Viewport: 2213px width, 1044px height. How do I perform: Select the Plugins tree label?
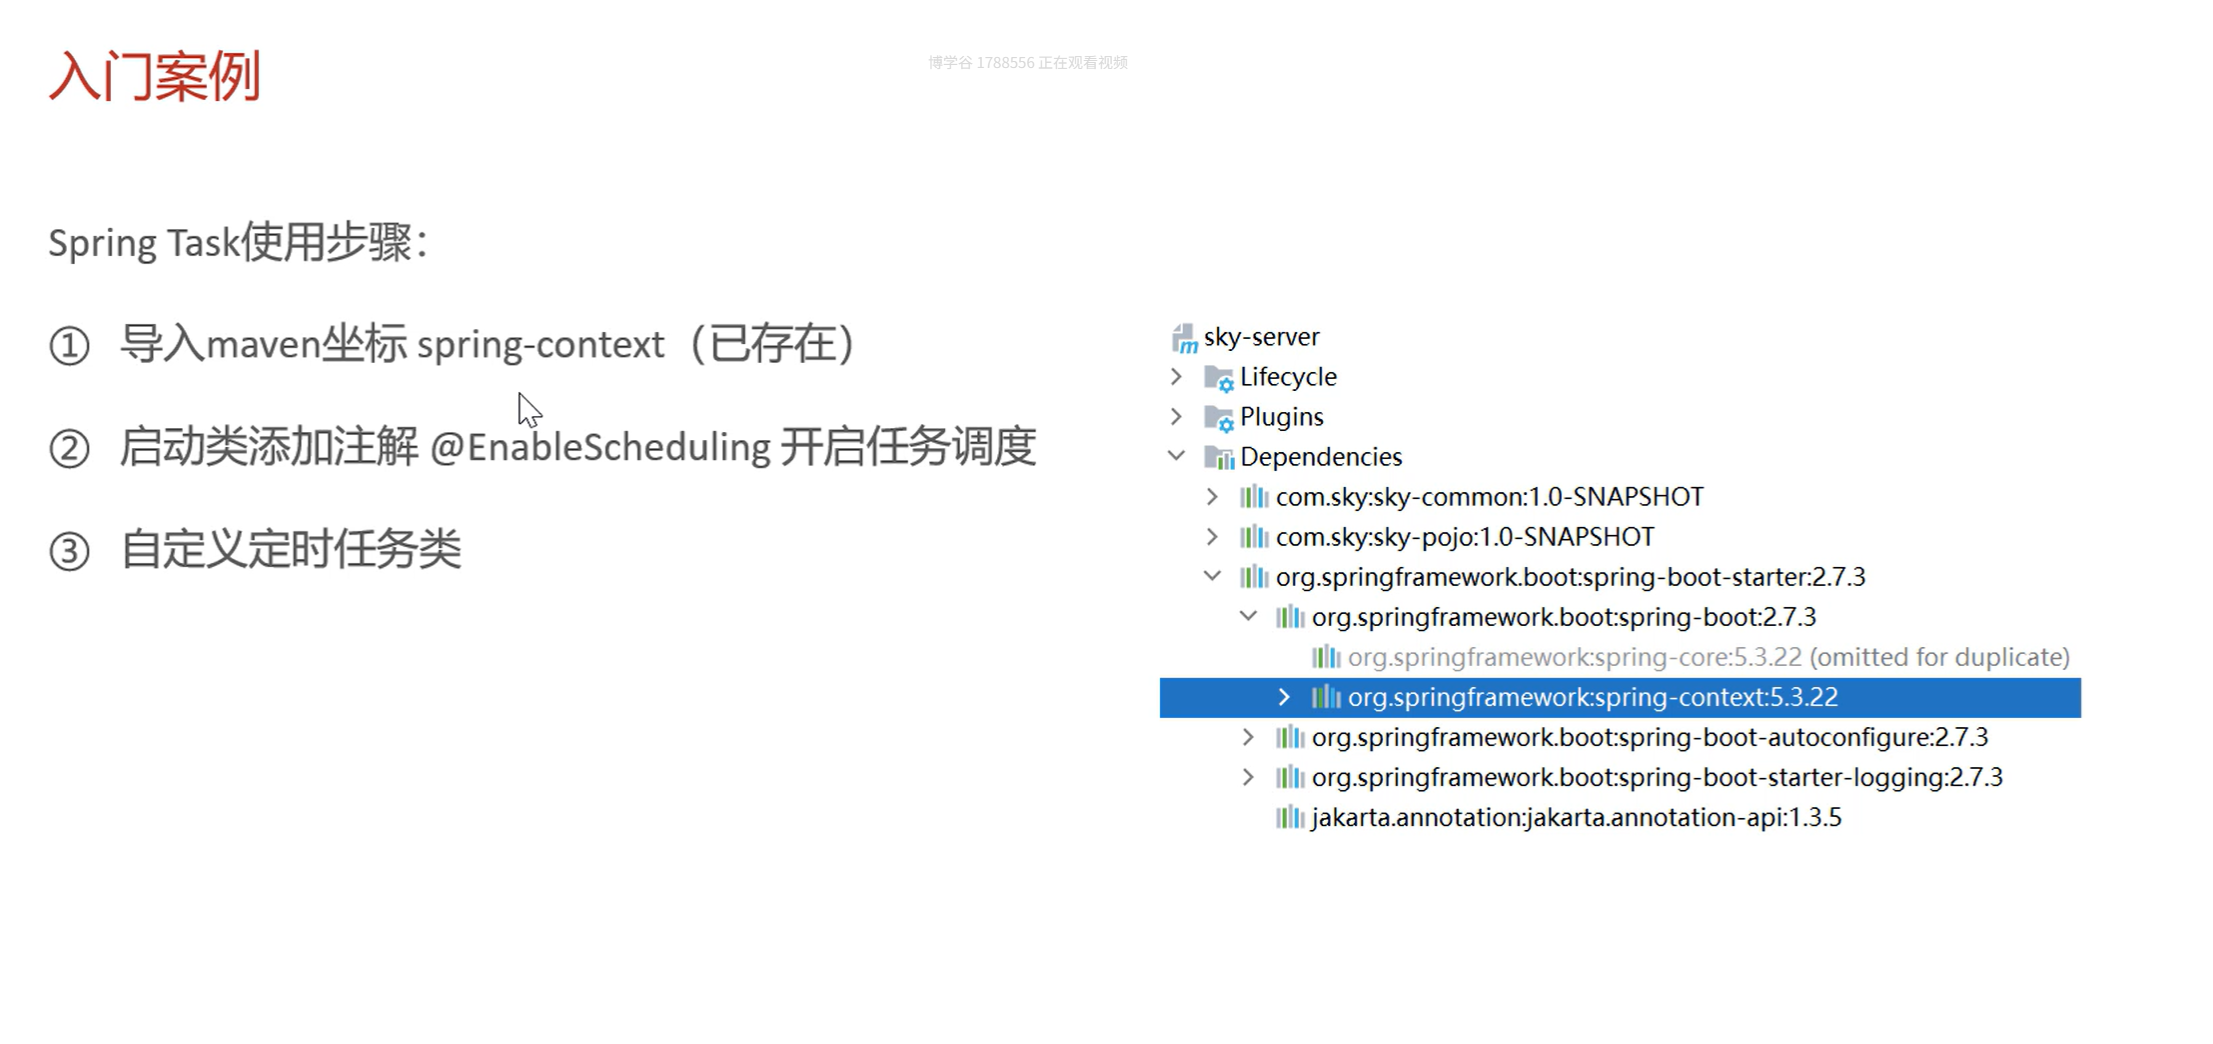point(1282,417)
